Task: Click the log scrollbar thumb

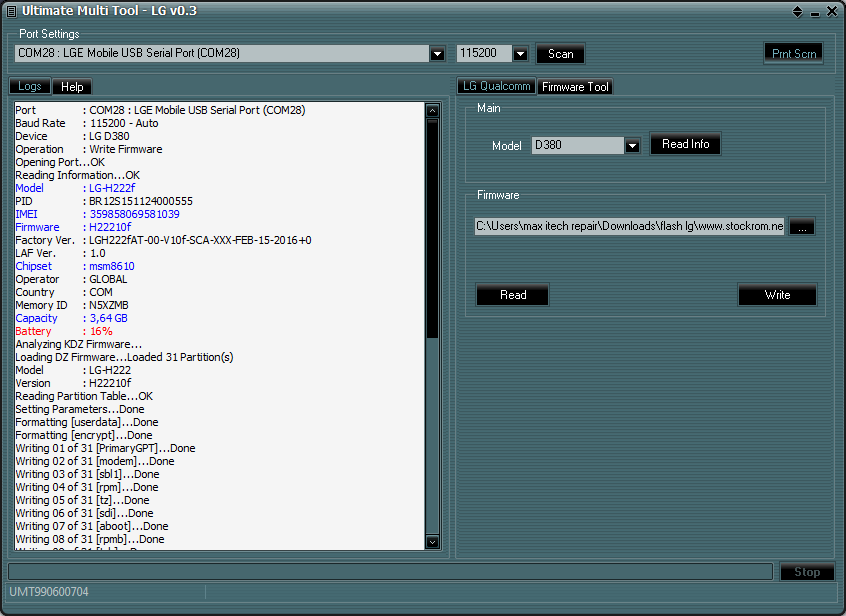Action: 432,229
